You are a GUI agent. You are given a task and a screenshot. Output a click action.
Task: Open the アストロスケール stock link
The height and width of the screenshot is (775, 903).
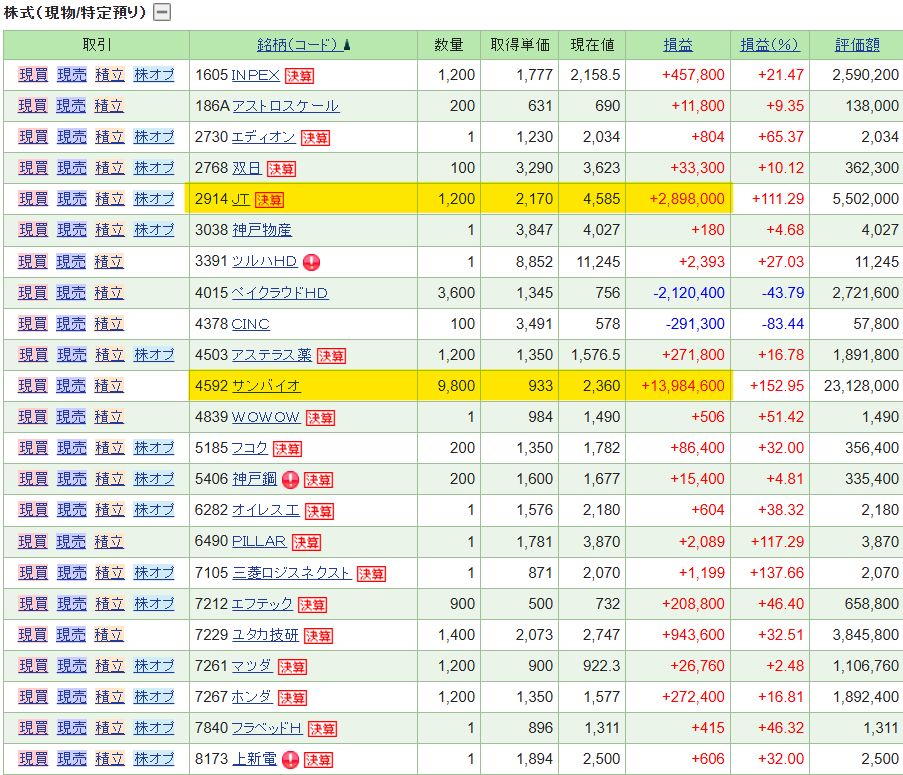286,107
